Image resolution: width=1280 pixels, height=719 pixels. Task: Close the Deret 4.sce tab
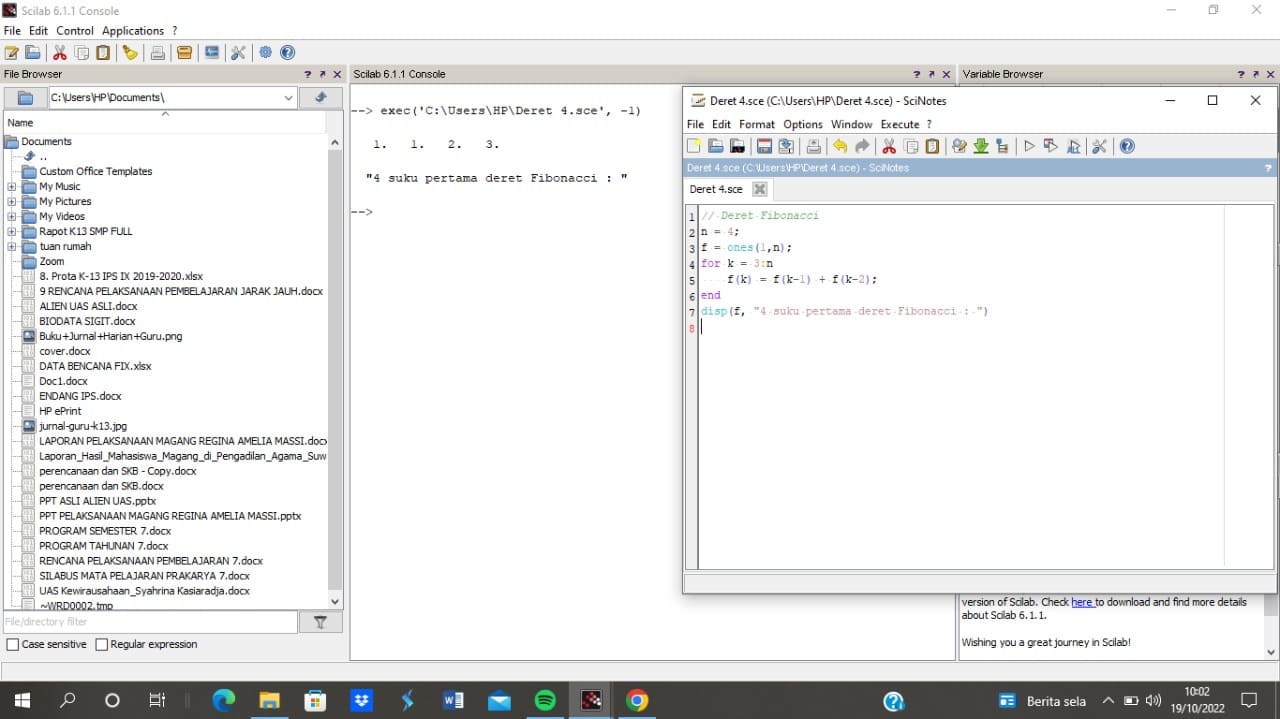tap(759, 189)
